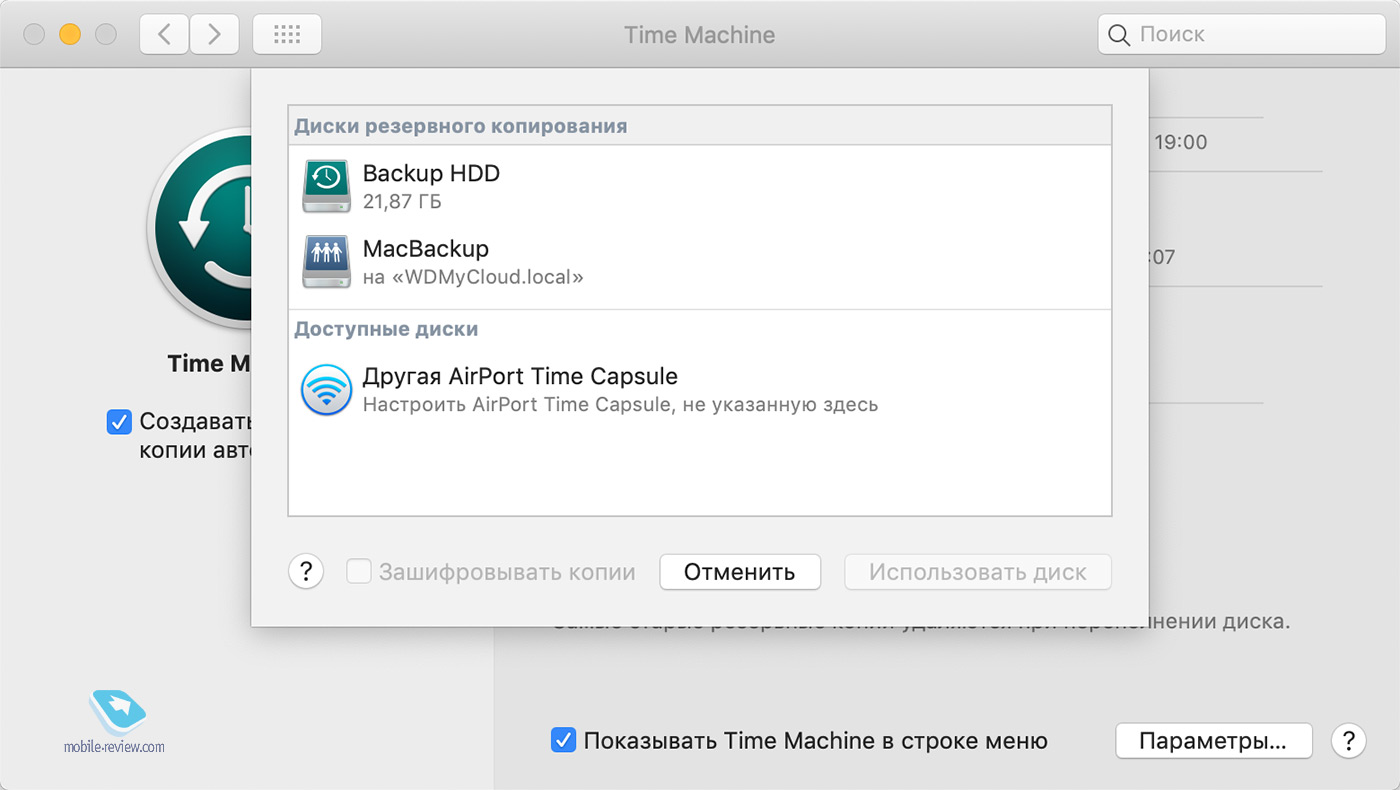The image size is (1400, 790).
Task: Click the large Time Machine clock icon
Action: 200,230
